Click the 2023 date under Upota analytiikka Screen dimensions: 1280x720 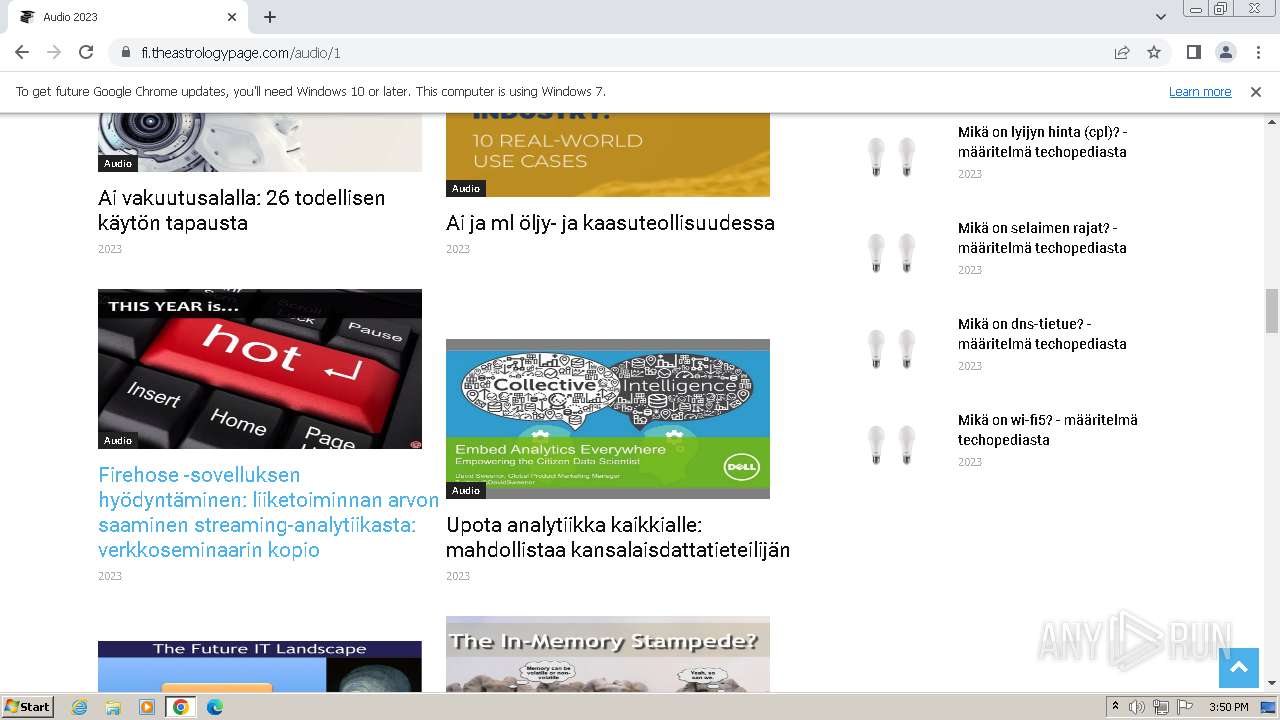pos(458,576)
